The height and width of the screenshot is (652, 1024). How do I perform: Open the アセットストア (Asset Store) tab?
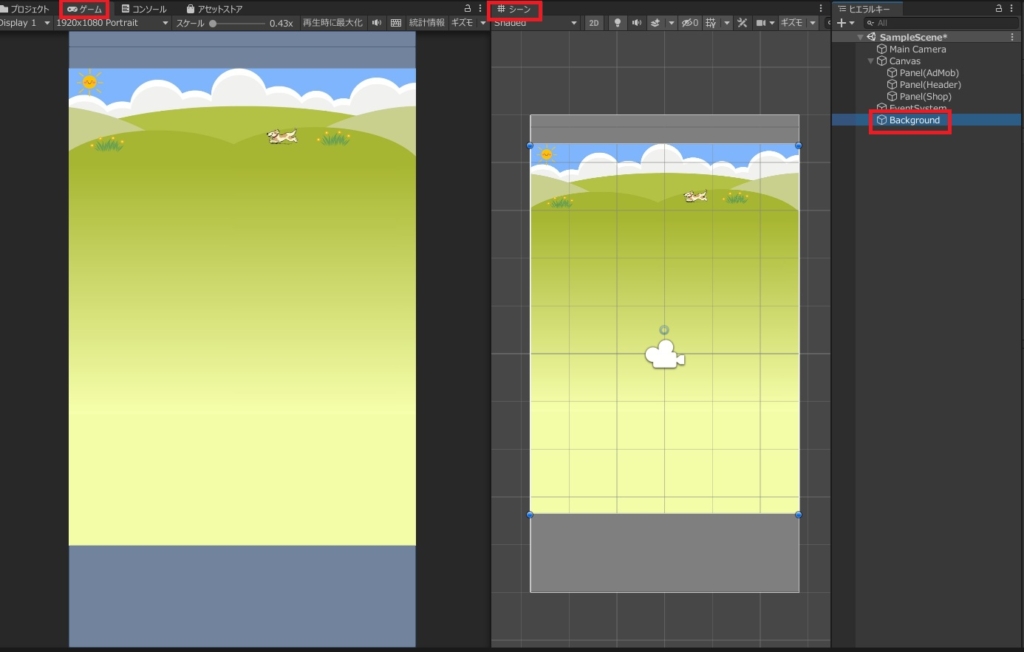(x=214, y=8)
